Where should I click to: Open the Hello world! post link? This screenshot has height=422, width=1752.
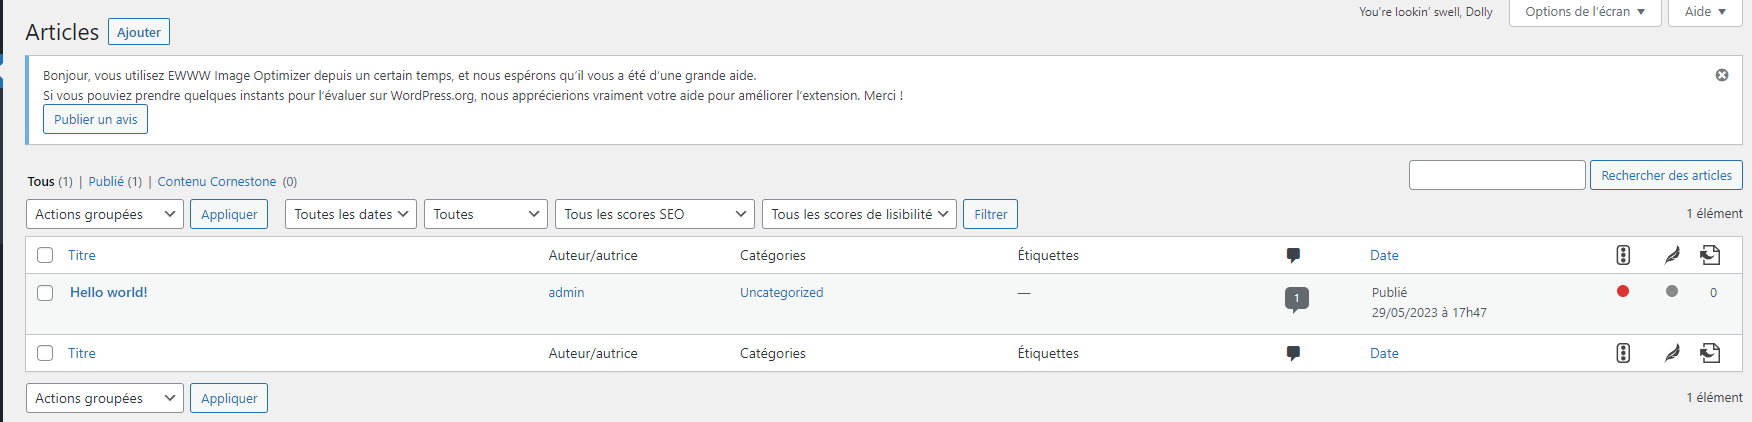[108, 292]
